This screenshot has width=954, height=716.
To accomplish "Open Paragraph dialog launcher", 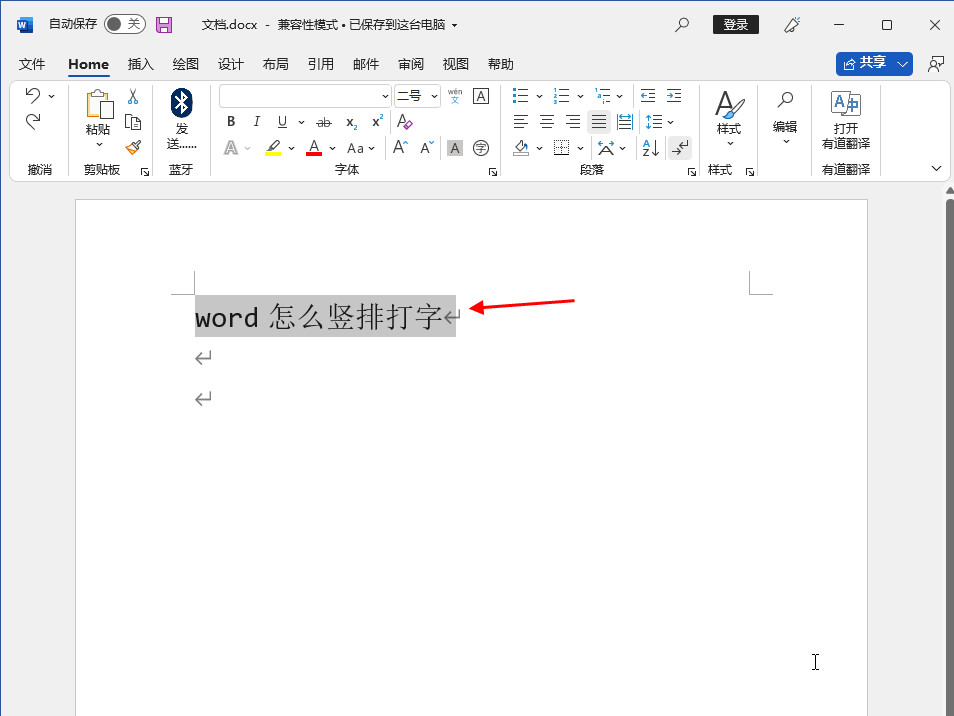I will (x=692, y=172).
